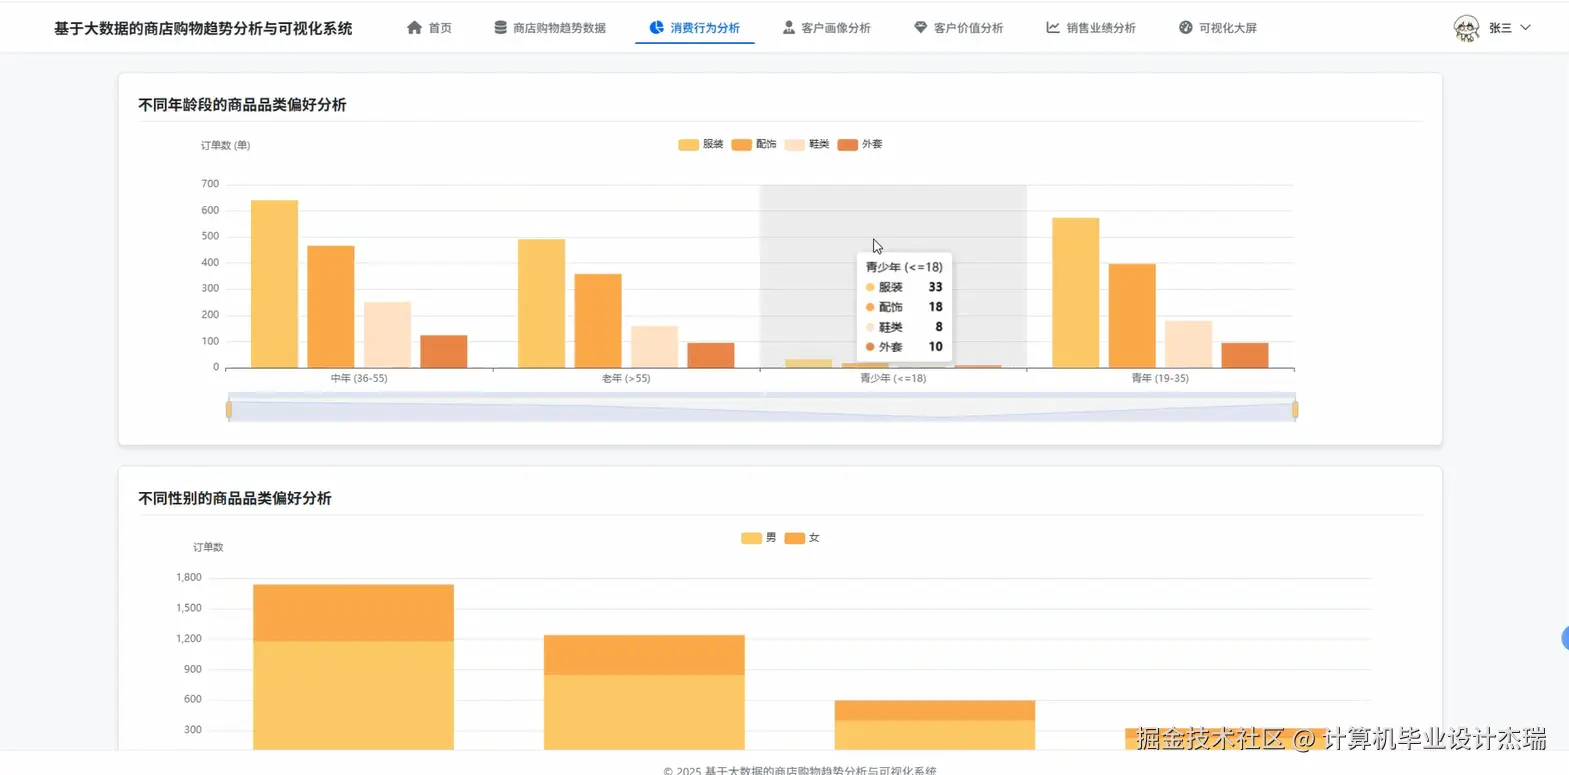Click the 鞋类 bar for 老年 (>55)
The height and width of the screenshot is (775, 1569).
pyautogui.click(x=654, y=347)
